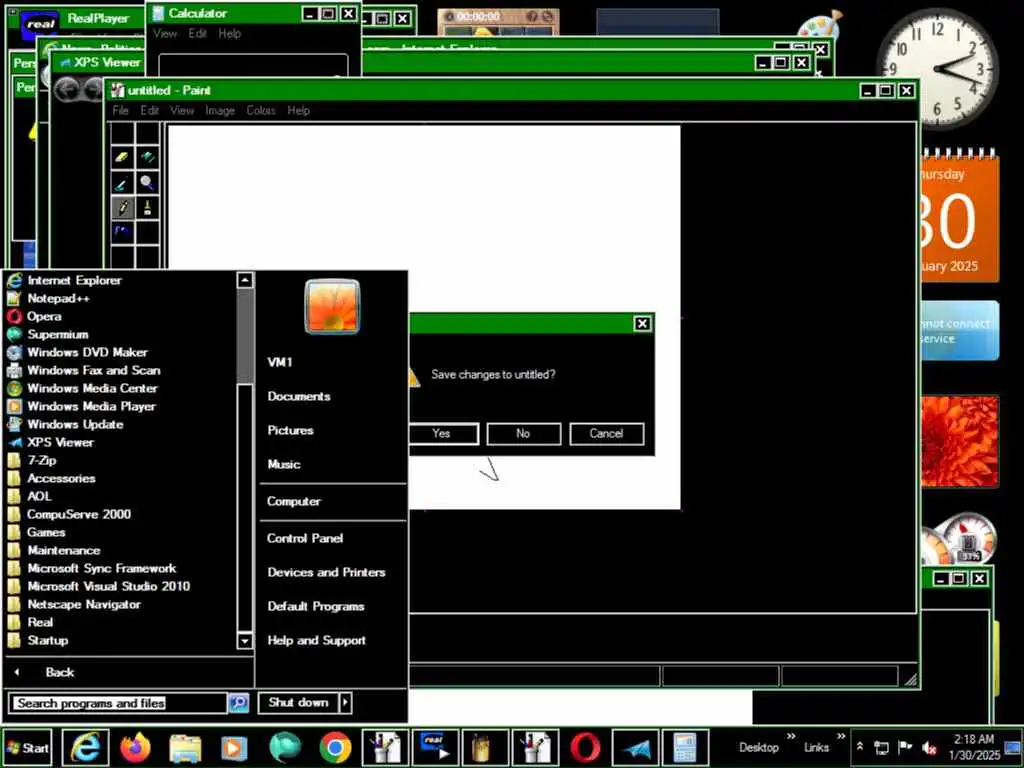Viewport: 1024px width, 768px height.
Task: Select the Magnifier tool in Paint
Action: (x=148, y=183)
